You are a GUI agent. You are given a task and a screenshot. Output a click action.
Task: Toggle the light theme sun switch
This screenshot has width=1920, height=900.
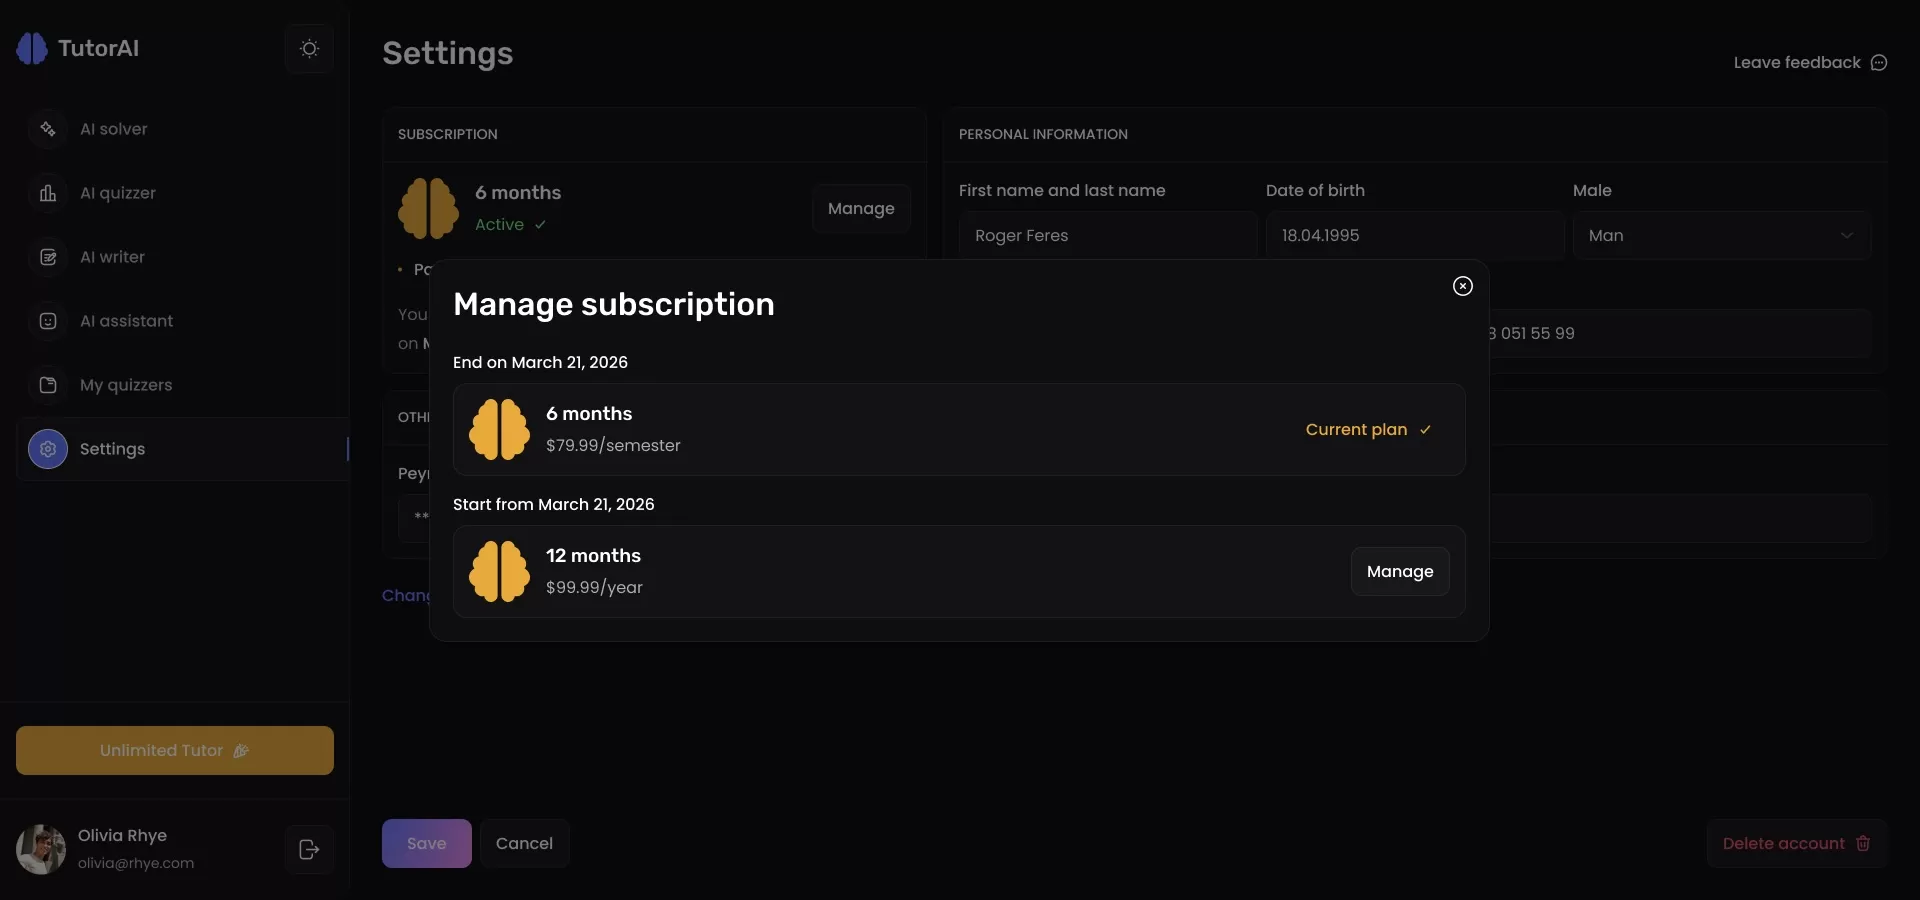tap(309, 48)
